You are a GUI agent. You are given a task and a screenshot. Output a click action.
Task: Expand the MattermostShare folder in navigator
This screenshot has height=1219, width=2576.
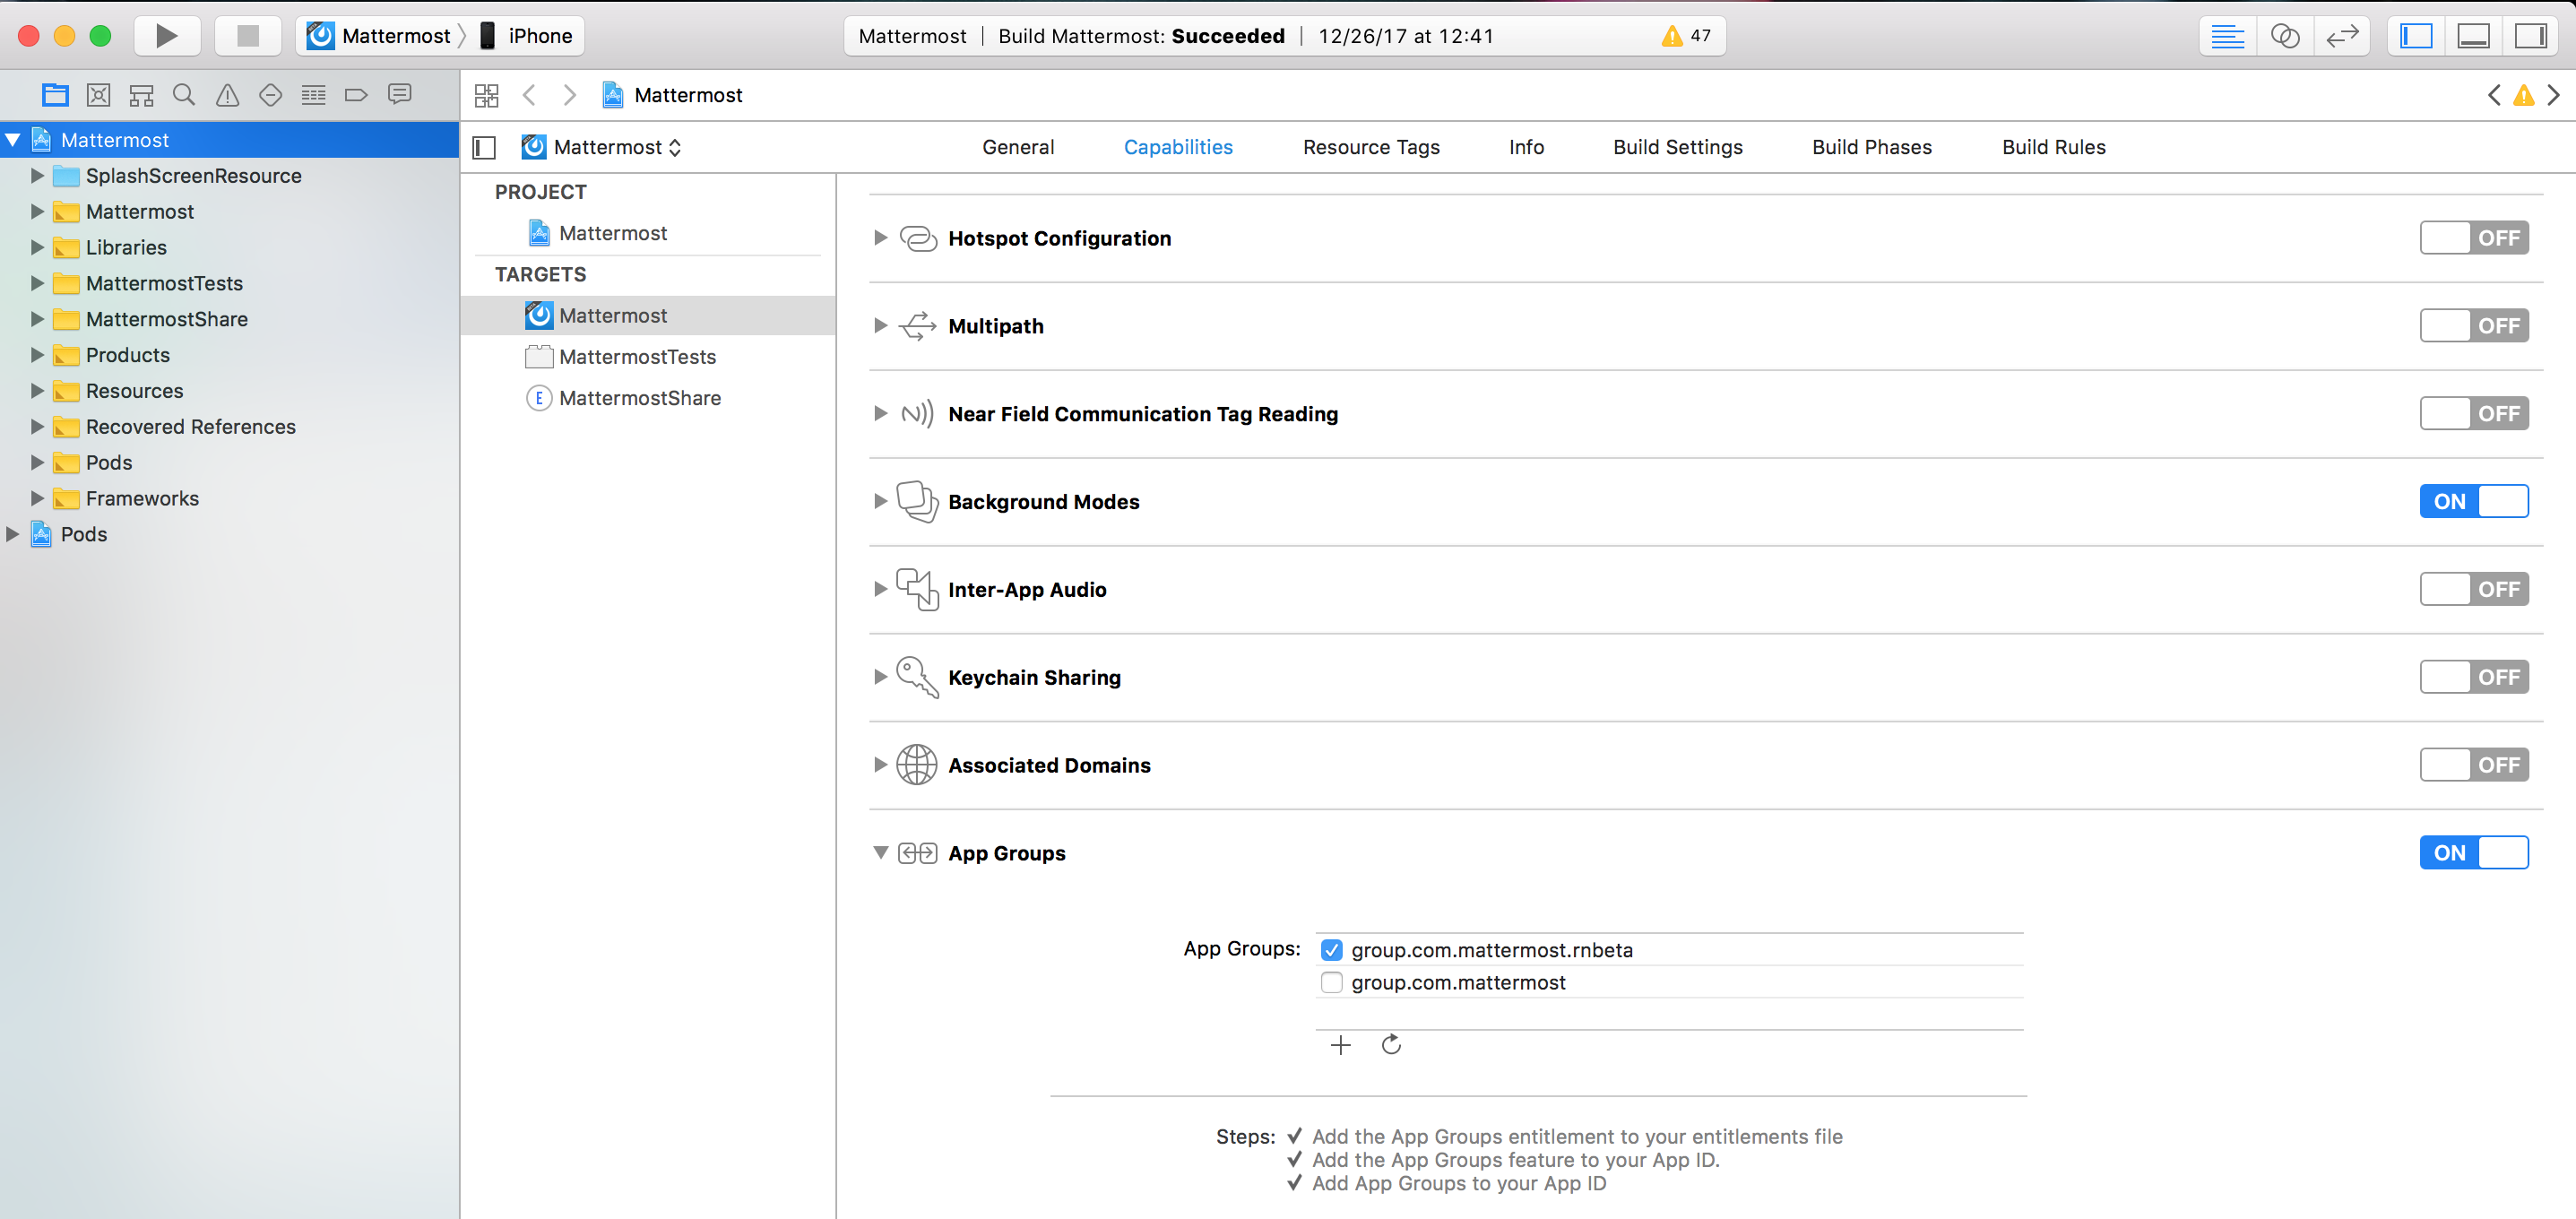[37, 319]
